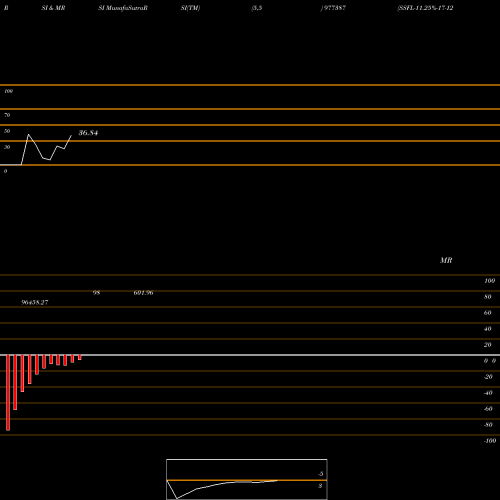Click the RSI value label 36.84
The image size is (500, 500).
[88, 133]
